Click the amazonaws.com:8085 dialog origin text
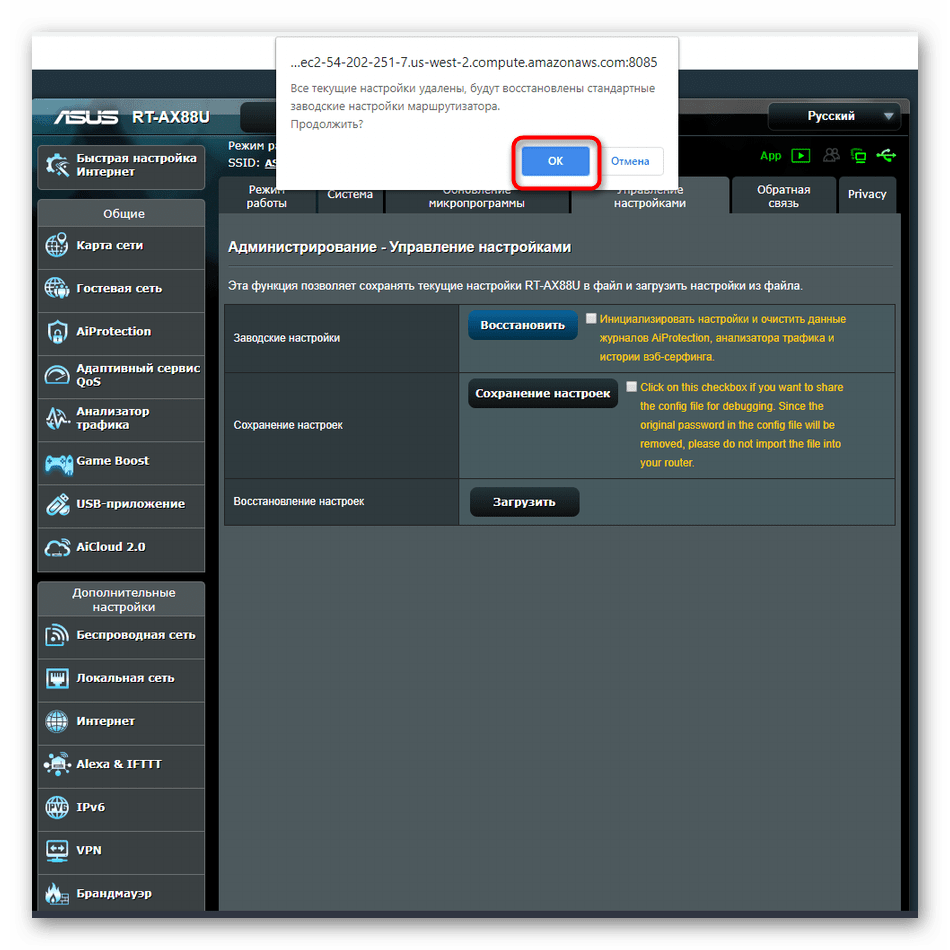This screenshot has height=950, width=950. click(474, 62)
